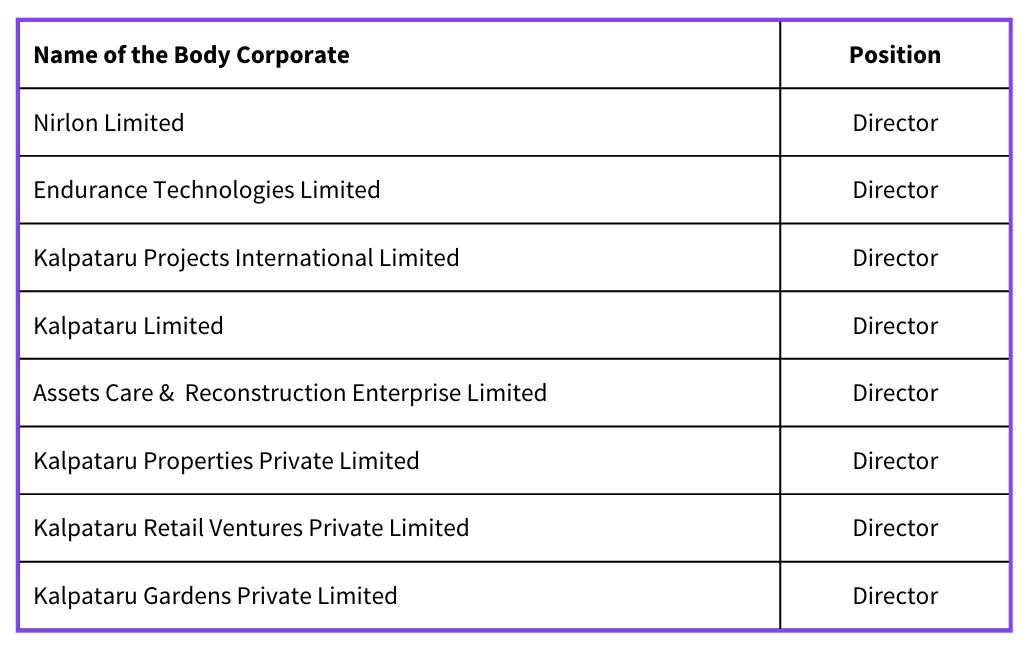Click Director cell in Assets Care row
The width and height of the screenshot is (1028, 660).
[895, 393]
